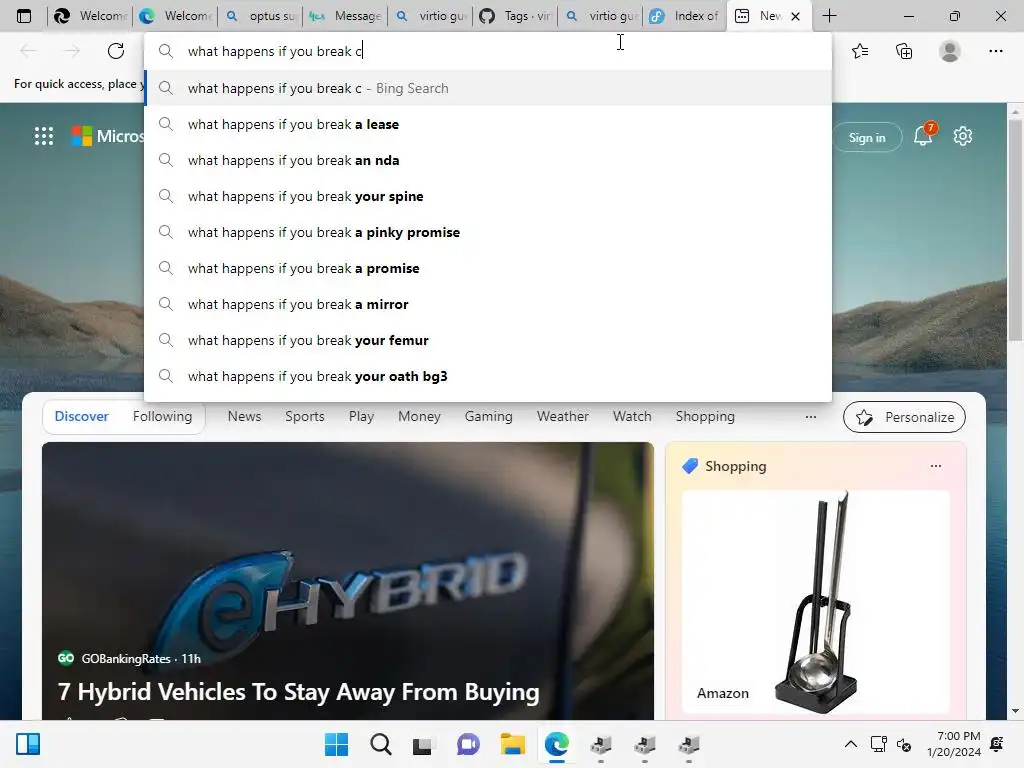Open the Watch category
Screen dimensions: 1024x768
632,416
